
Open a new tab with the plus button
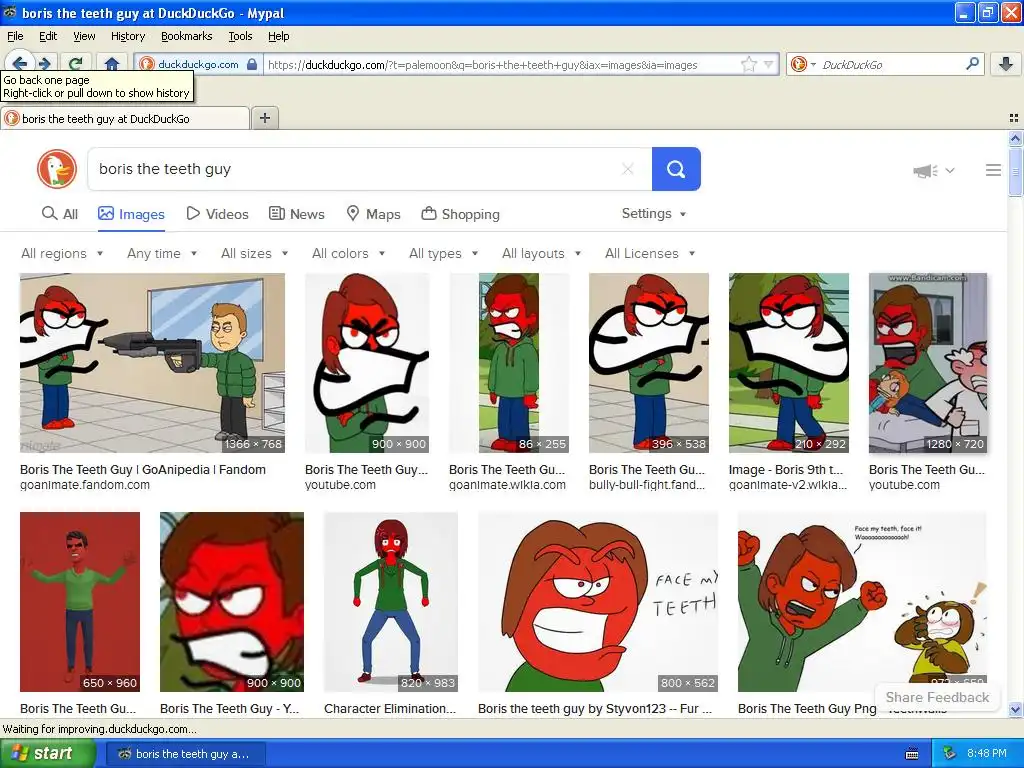tap(264, 118)
